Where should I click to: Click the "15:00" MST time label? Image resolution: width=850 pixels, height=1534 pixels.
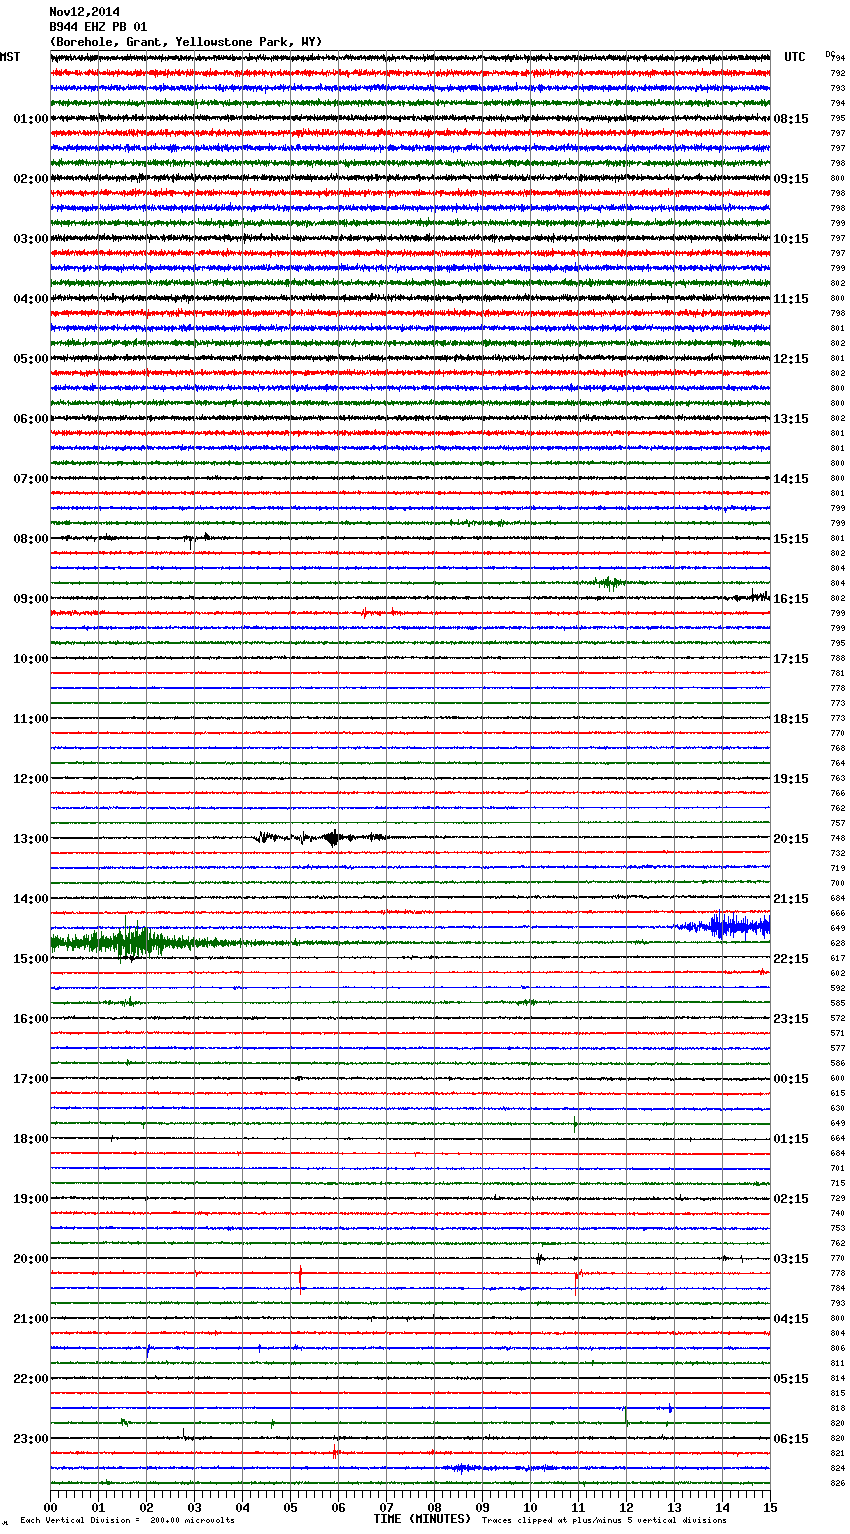click(x=31, y=959)
